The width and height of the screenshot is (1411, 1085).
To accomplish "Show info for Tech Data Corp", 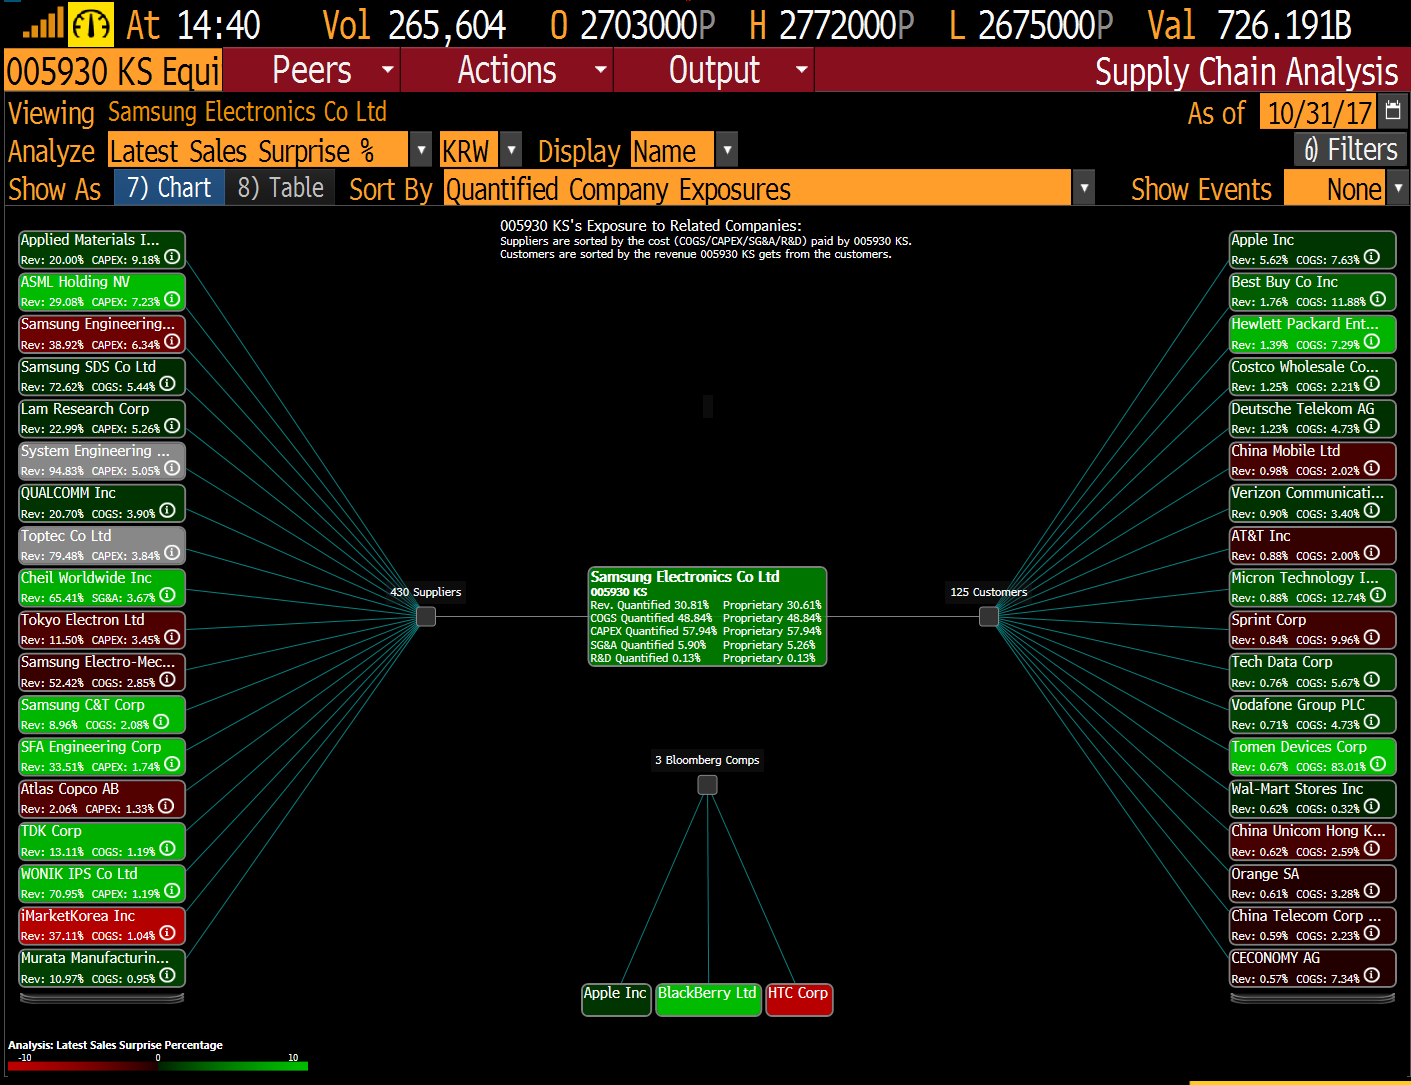I will click(x=1372, y=680).
